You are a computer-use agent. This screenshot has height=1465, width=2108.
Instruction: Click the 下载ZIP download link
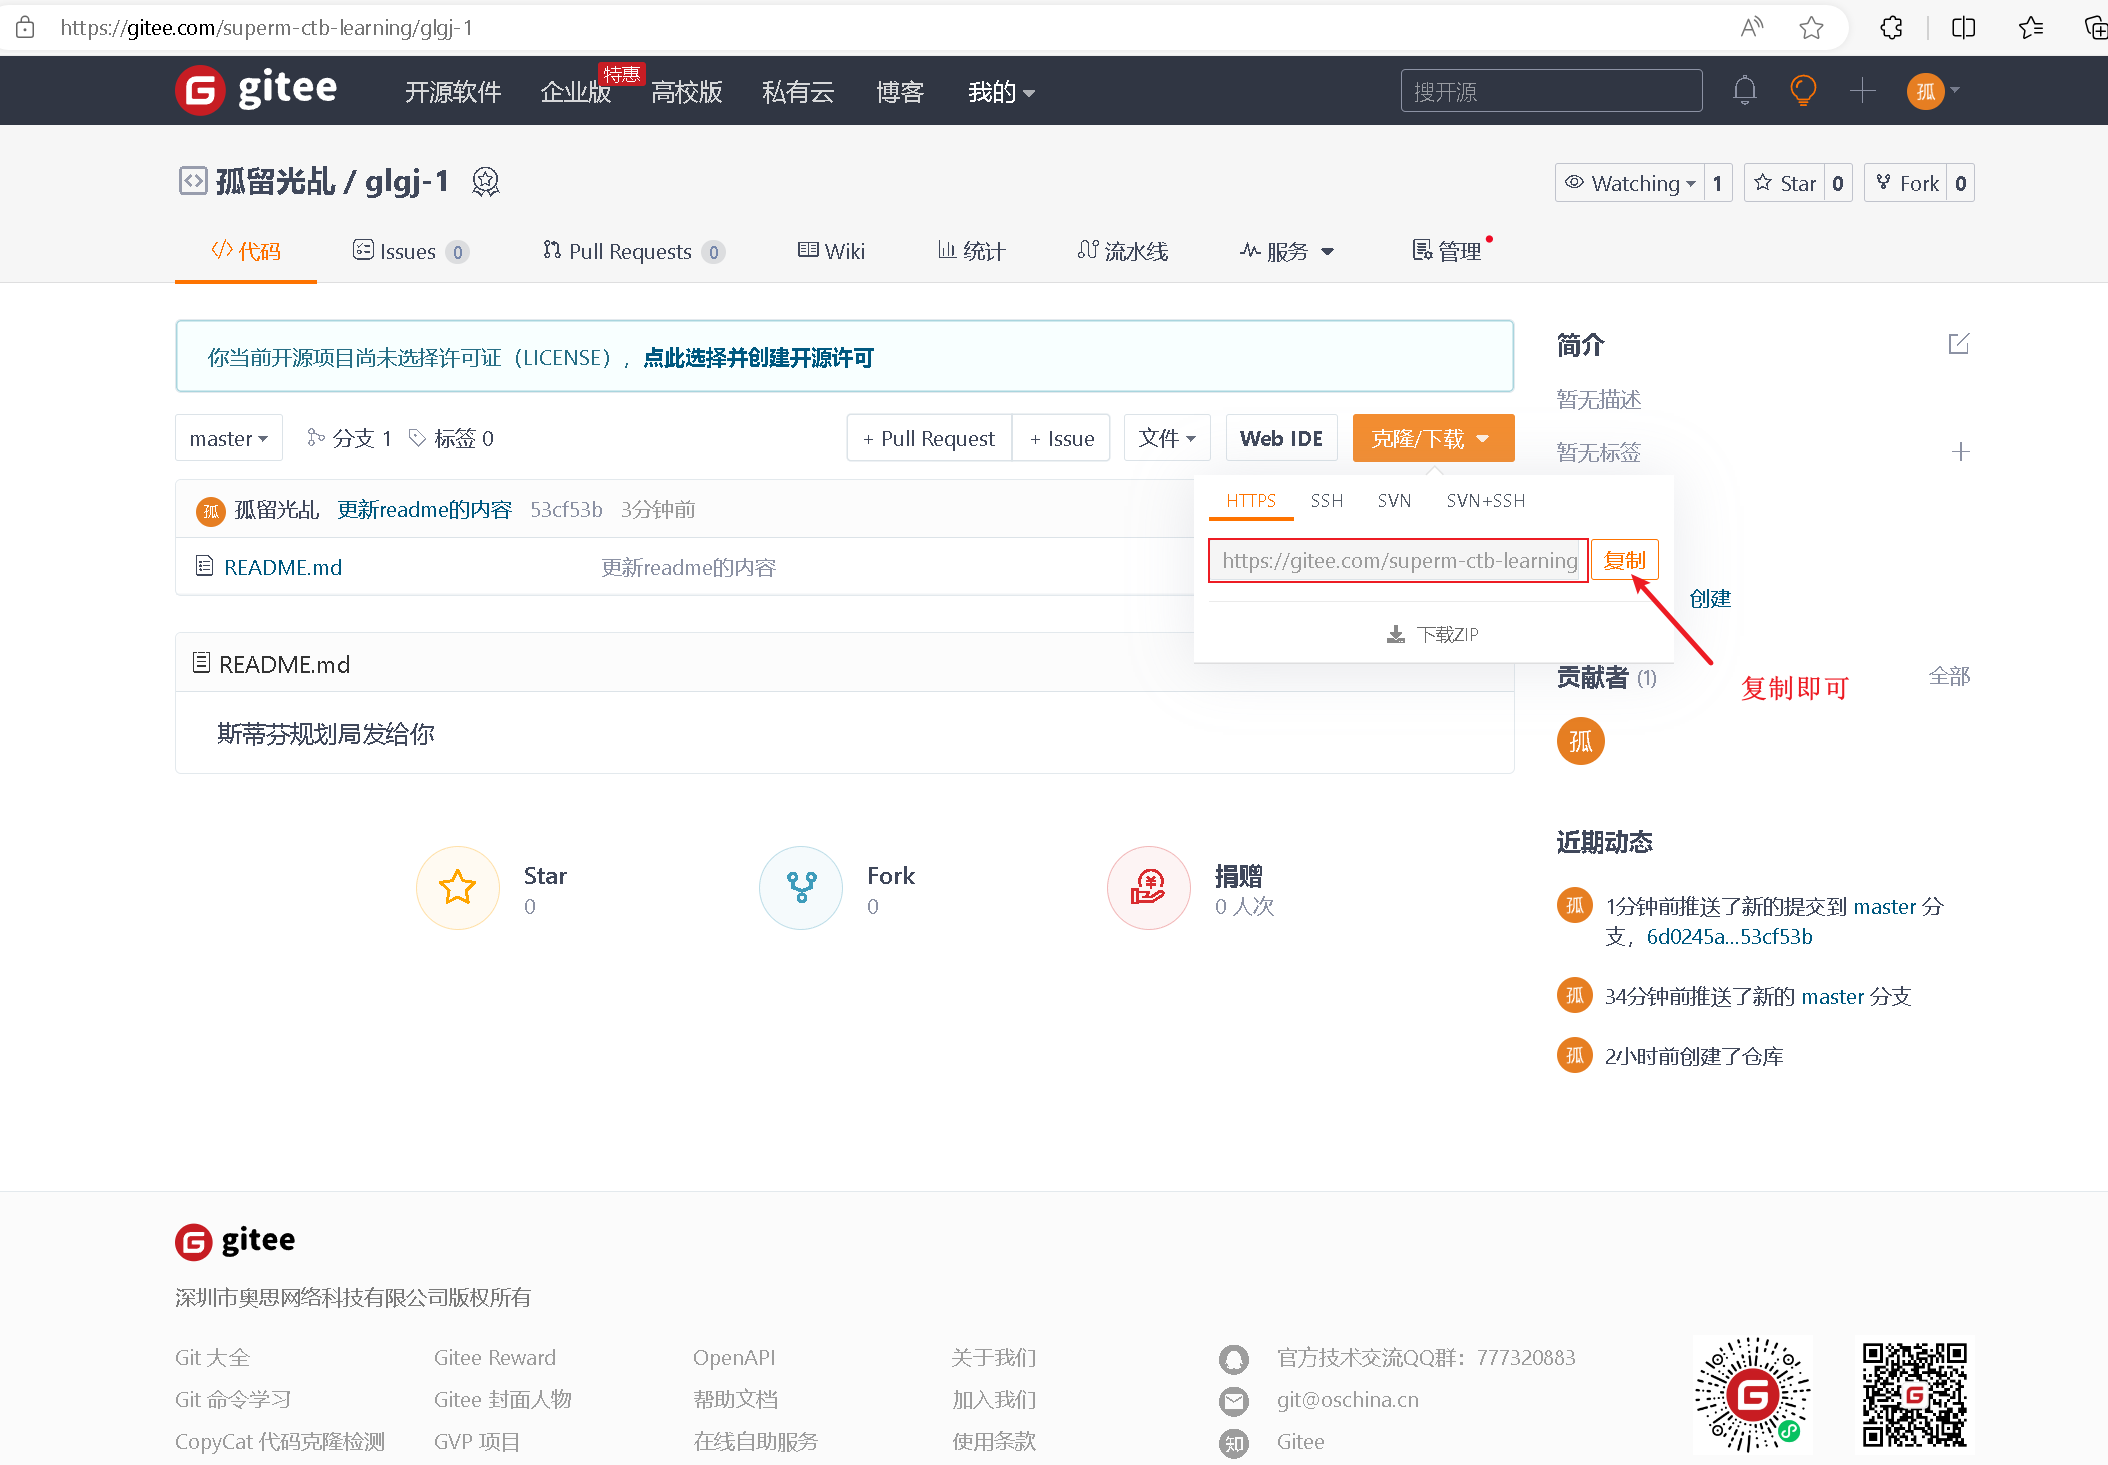[x=1433, y=635]
